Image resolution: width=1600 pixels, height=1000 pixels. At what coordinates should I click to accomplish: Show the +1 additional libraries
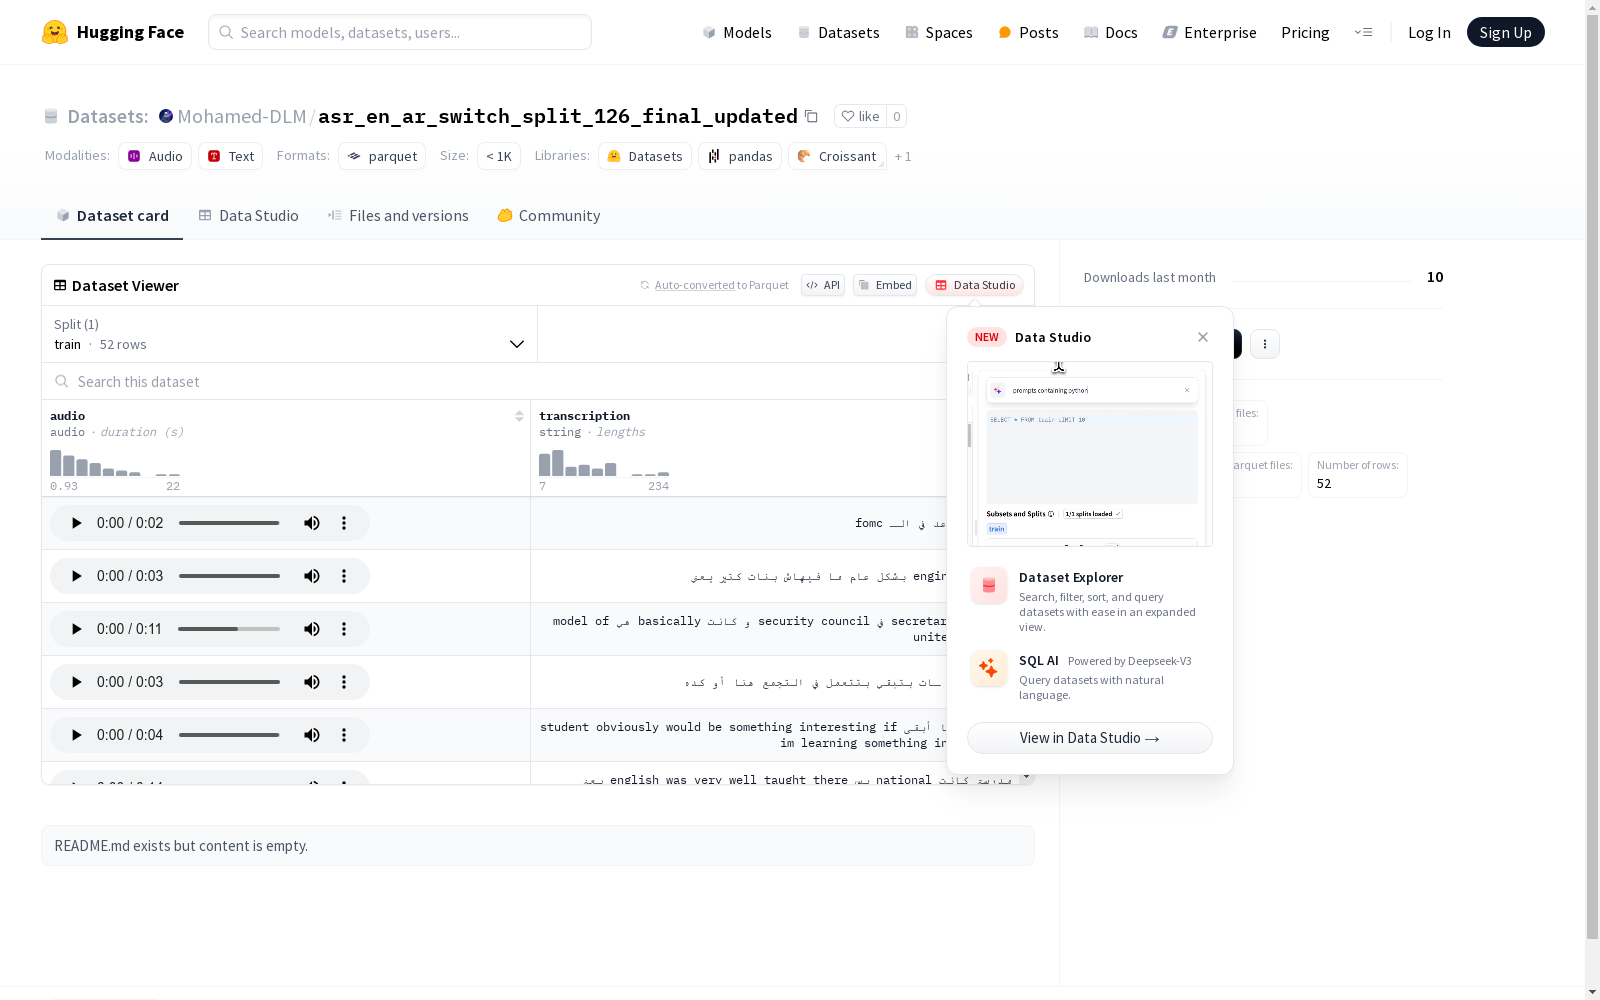pos(903,156)
